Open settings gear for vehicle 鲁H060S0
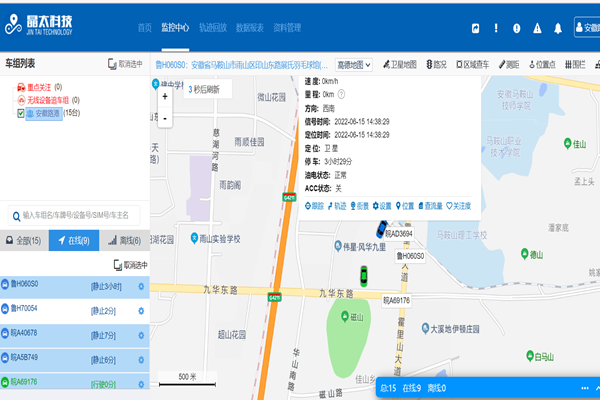600x400 pixels. [141, 285]
